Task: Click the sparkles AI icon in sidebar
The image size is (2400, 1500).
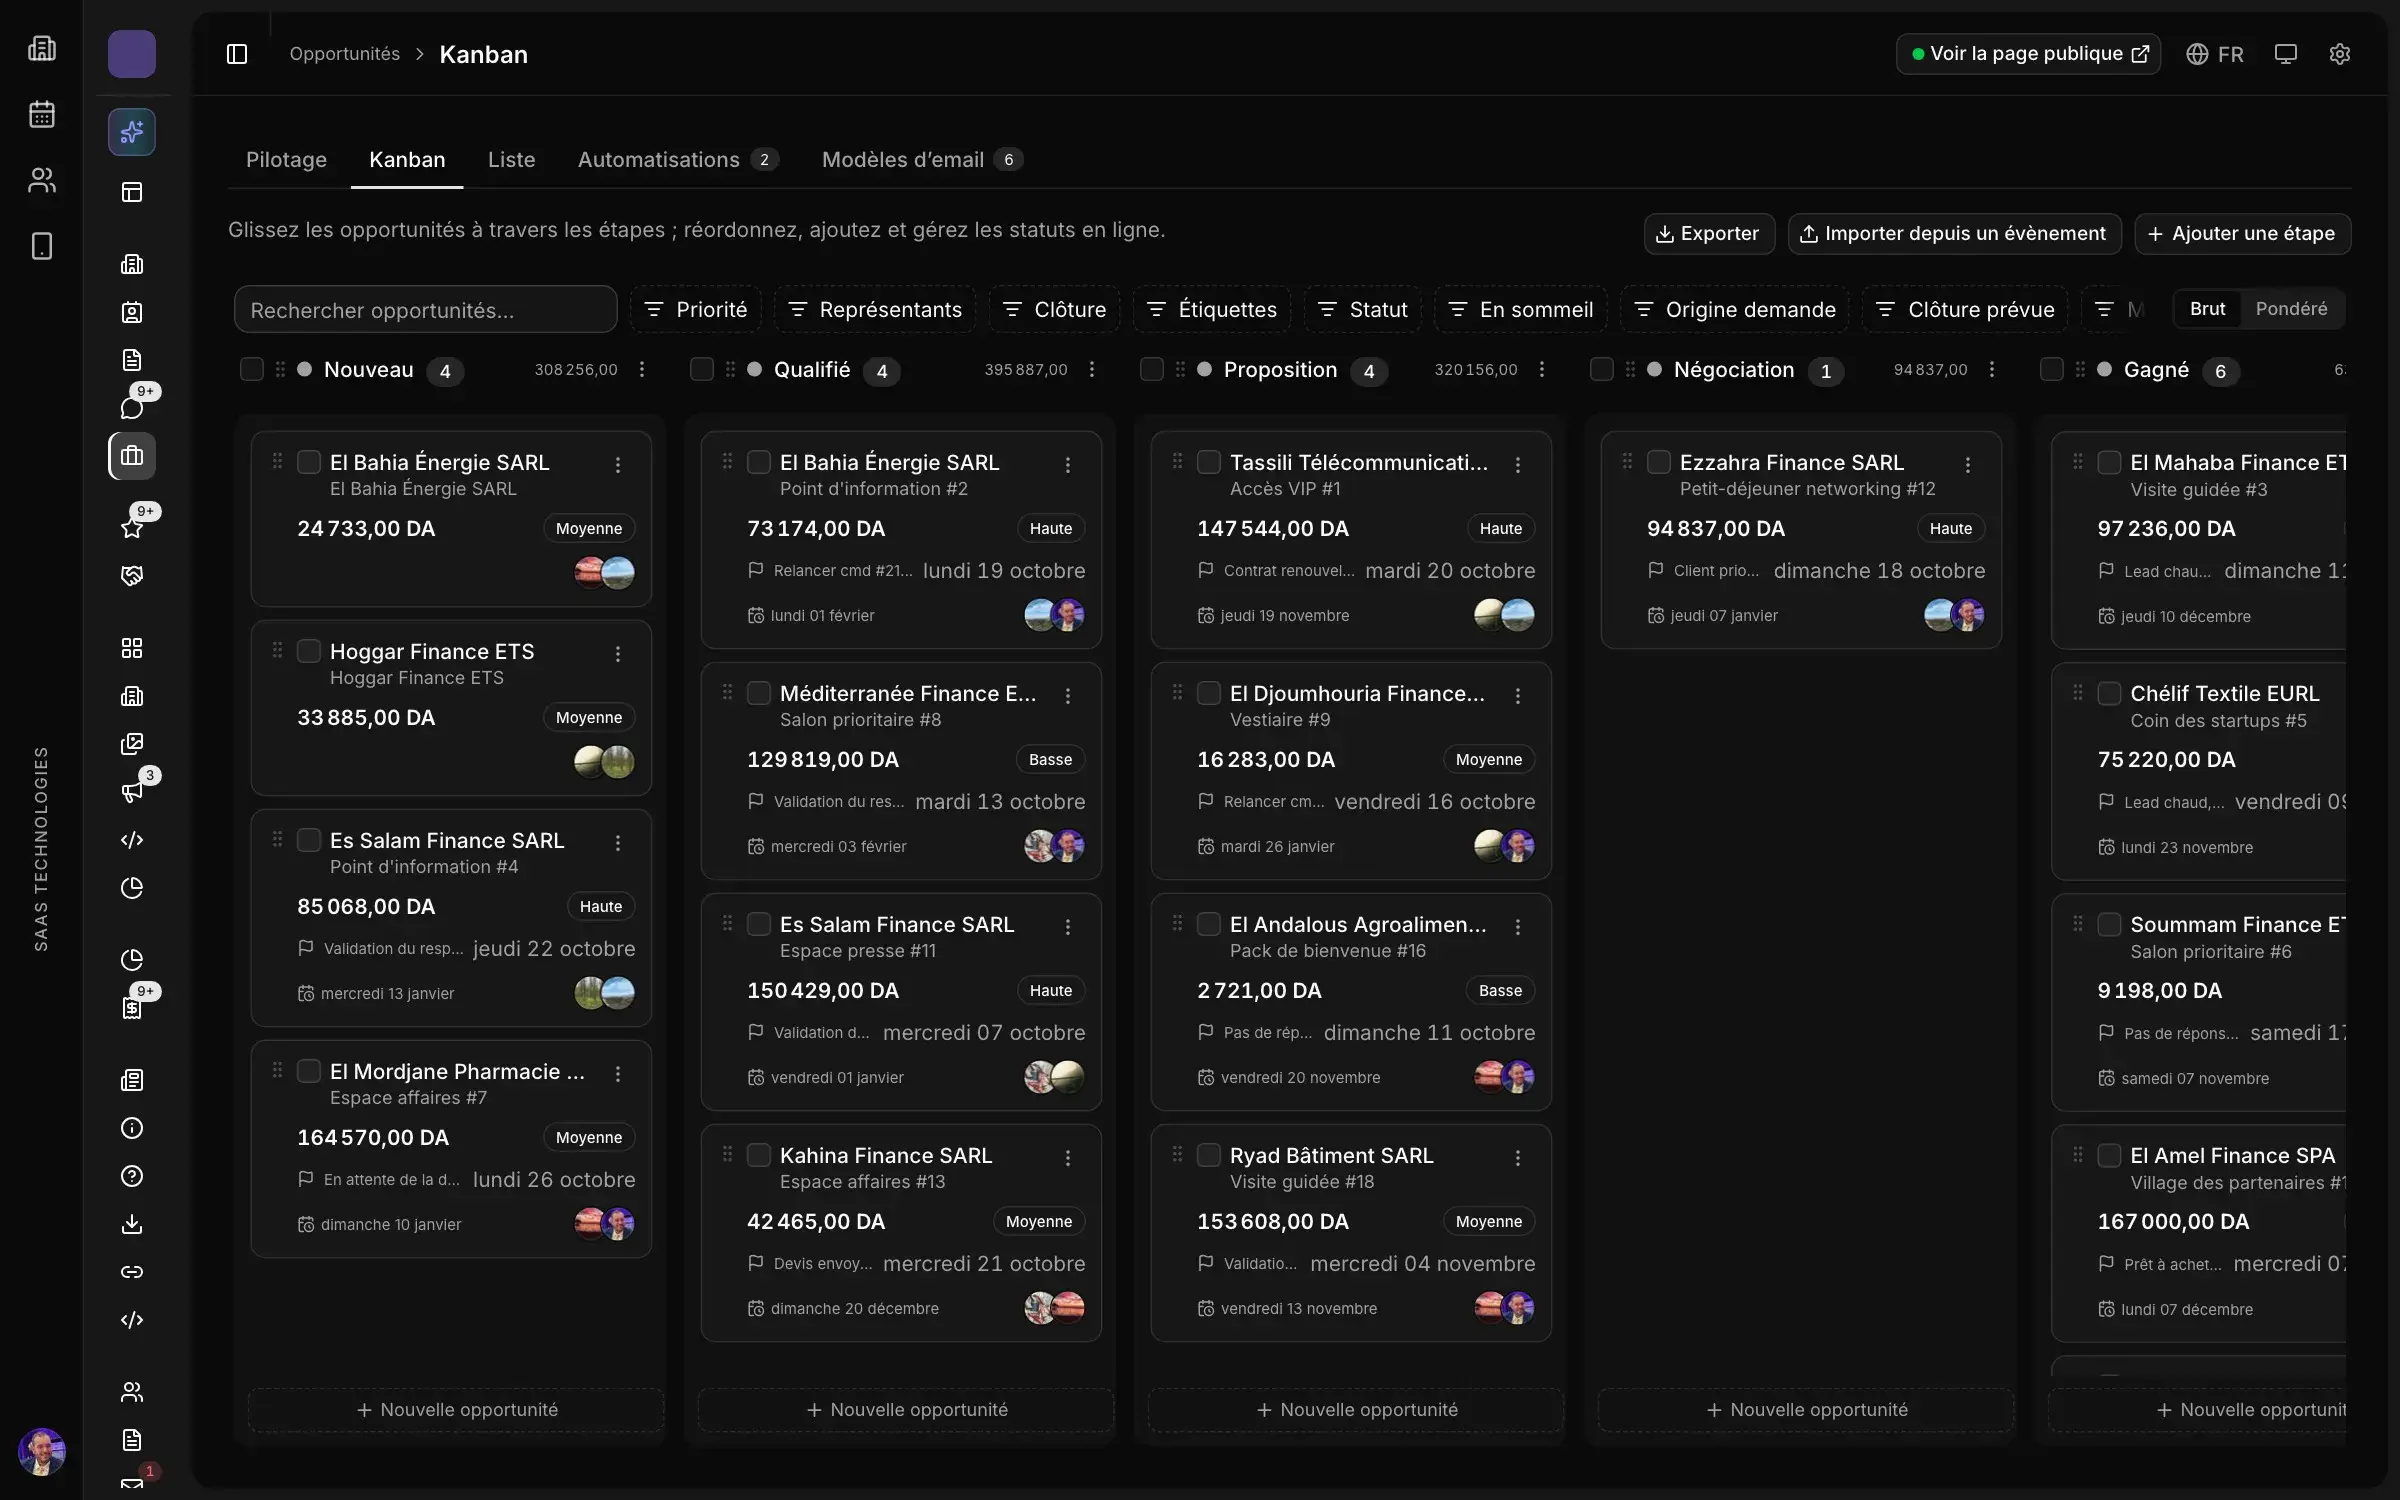Action: [132, 132]
